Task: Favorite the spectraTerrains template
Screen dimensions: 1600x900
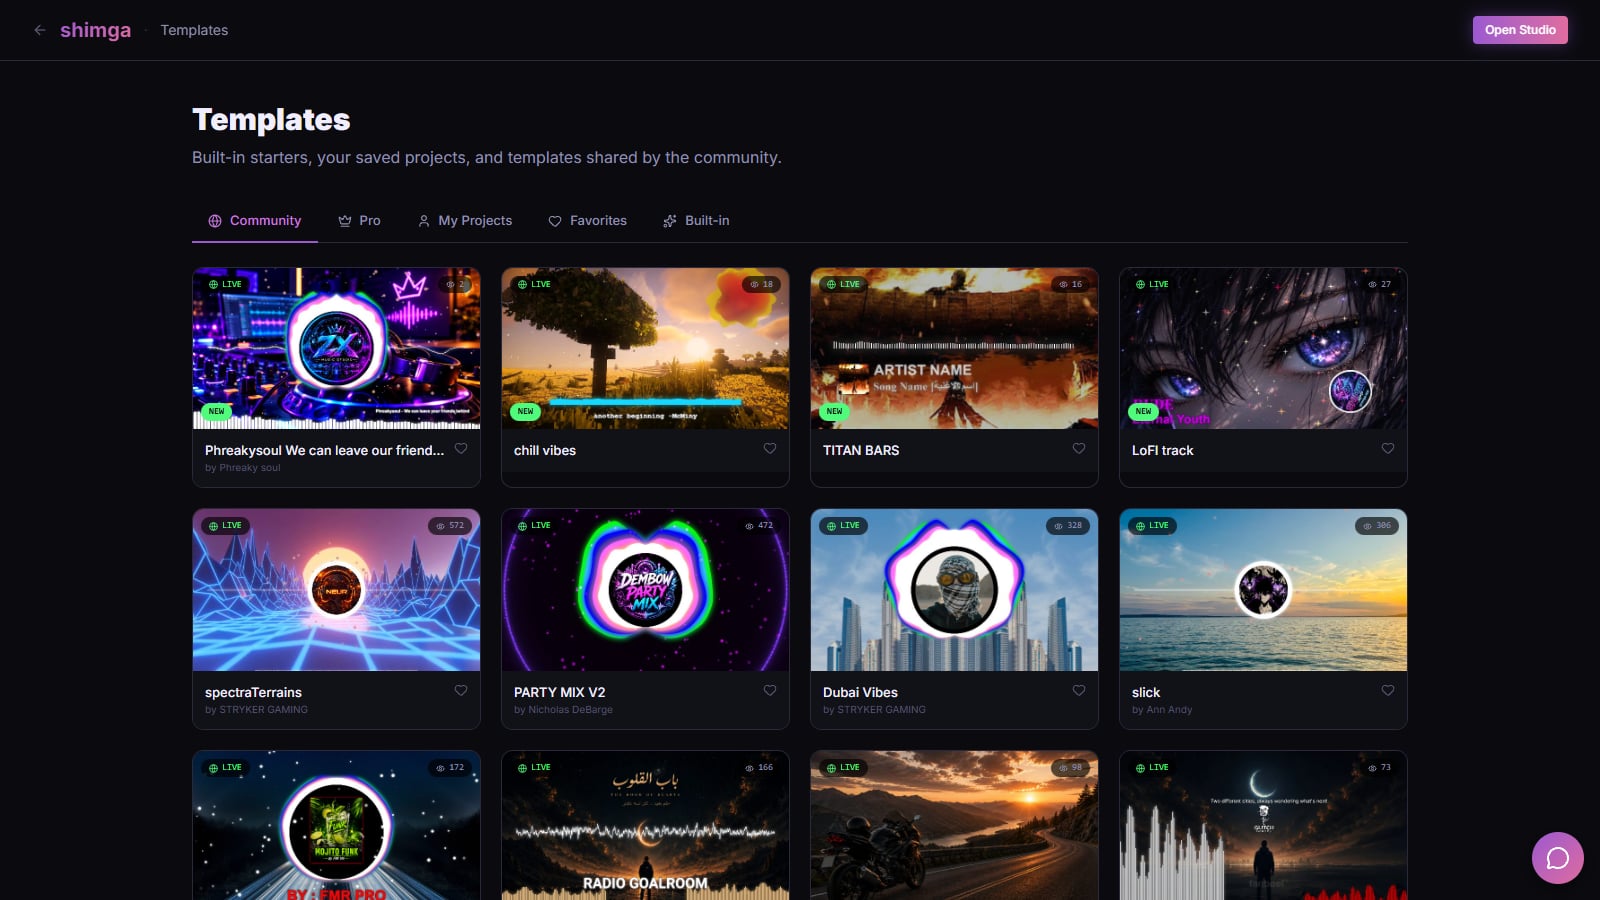Action: [x=461, y=690]
